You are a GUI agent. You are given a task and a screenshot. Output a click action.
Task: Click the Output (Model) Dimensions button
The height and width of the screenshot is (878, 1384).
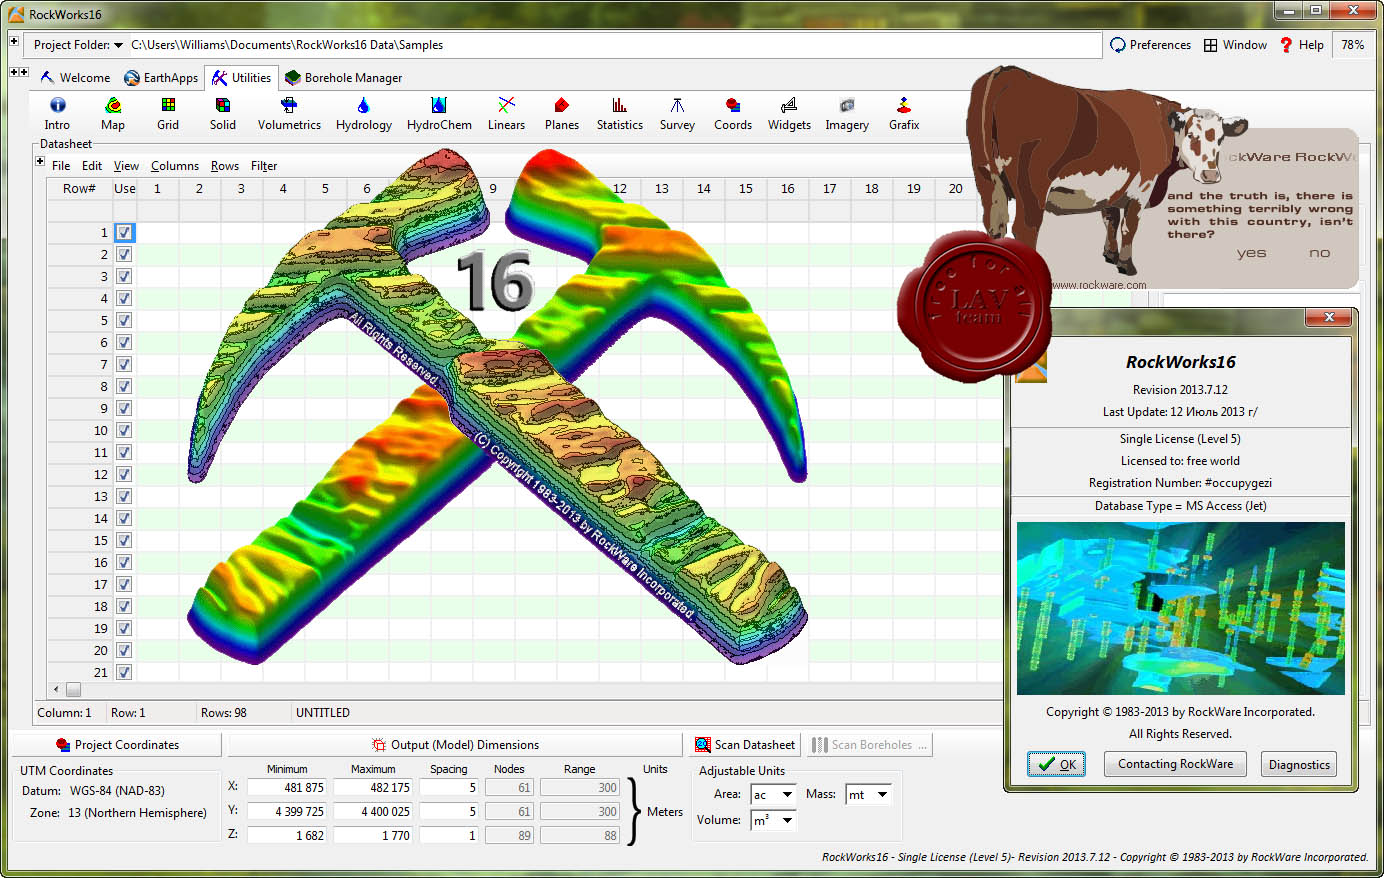455,745
